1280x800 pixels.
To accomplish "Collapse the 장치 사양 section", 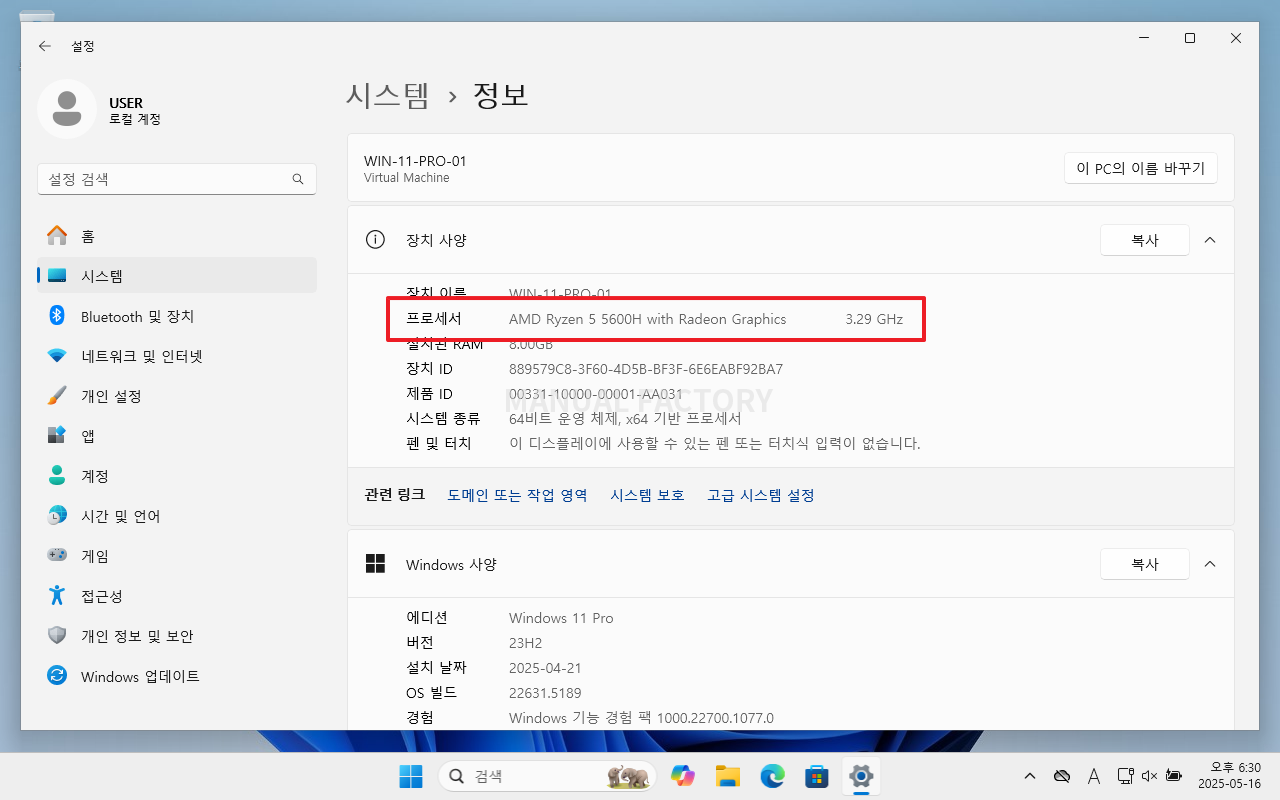I will tap(1210, 240).
